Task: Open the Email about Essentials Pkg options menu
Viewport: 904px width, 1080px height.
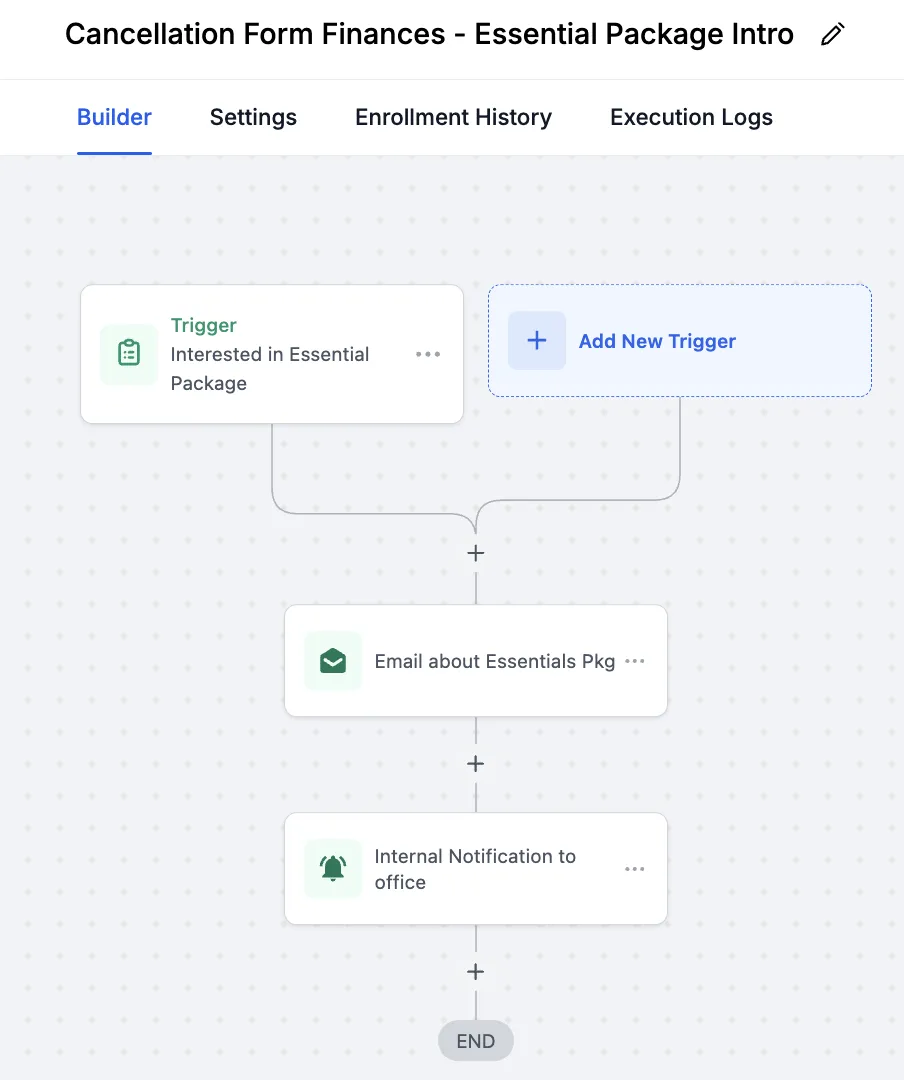Action: click(635, 661)
